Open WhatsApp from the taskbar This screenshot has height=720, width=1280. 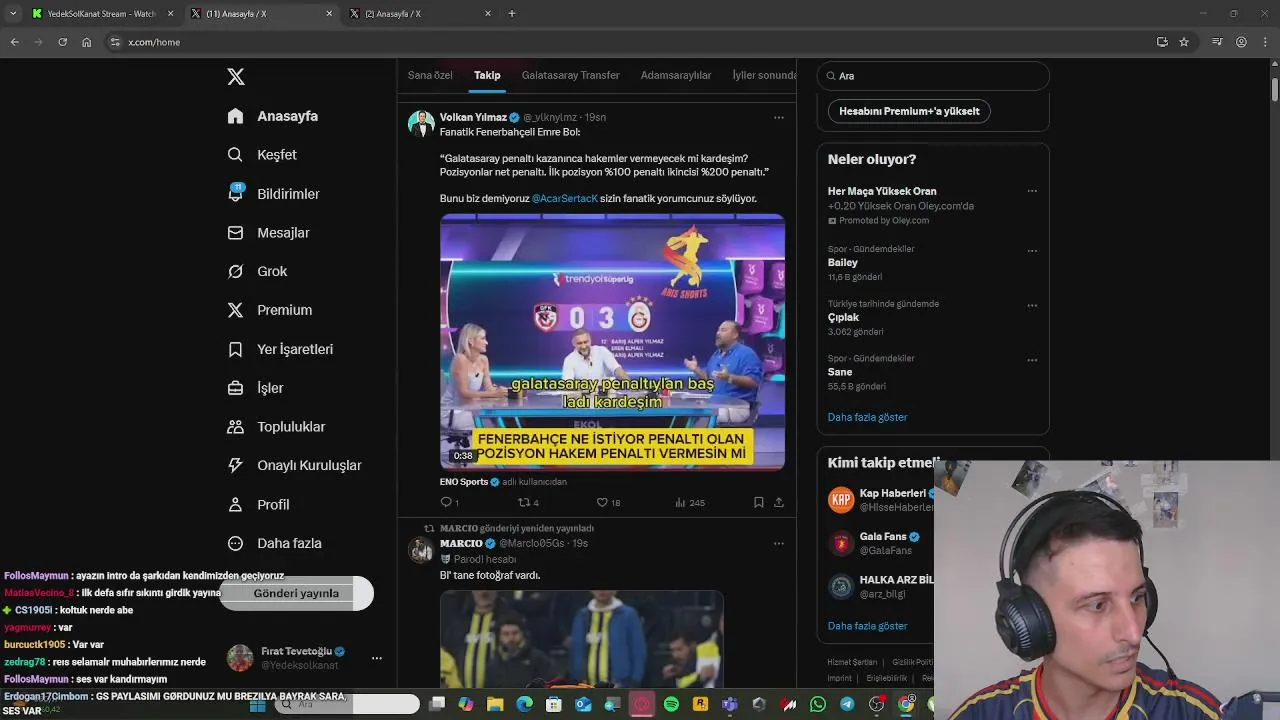(x=818, y=705)
